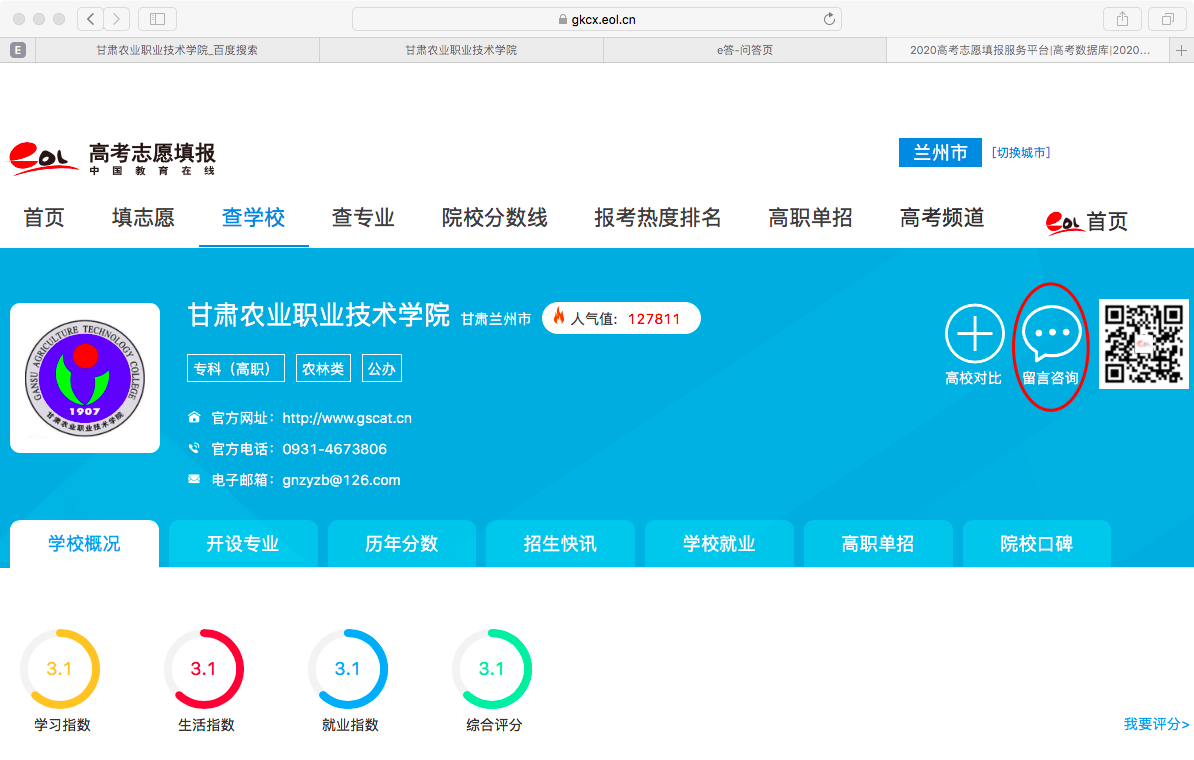Click the reload page icon
This screenshot has width=1194, height=760.
(828, 19)
